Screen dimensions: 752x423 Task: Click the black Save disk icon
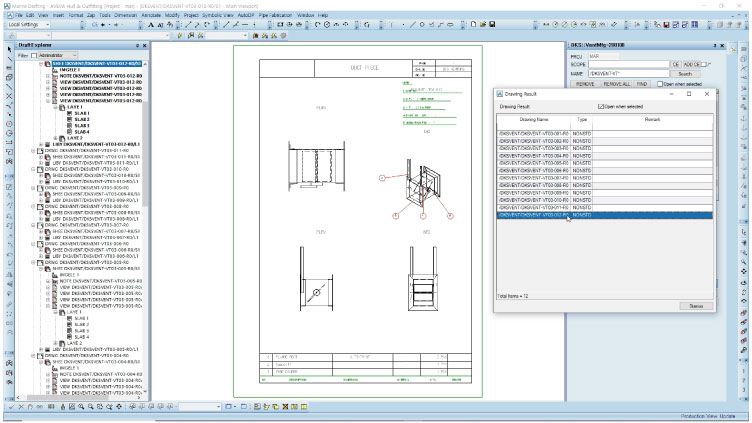492,24
